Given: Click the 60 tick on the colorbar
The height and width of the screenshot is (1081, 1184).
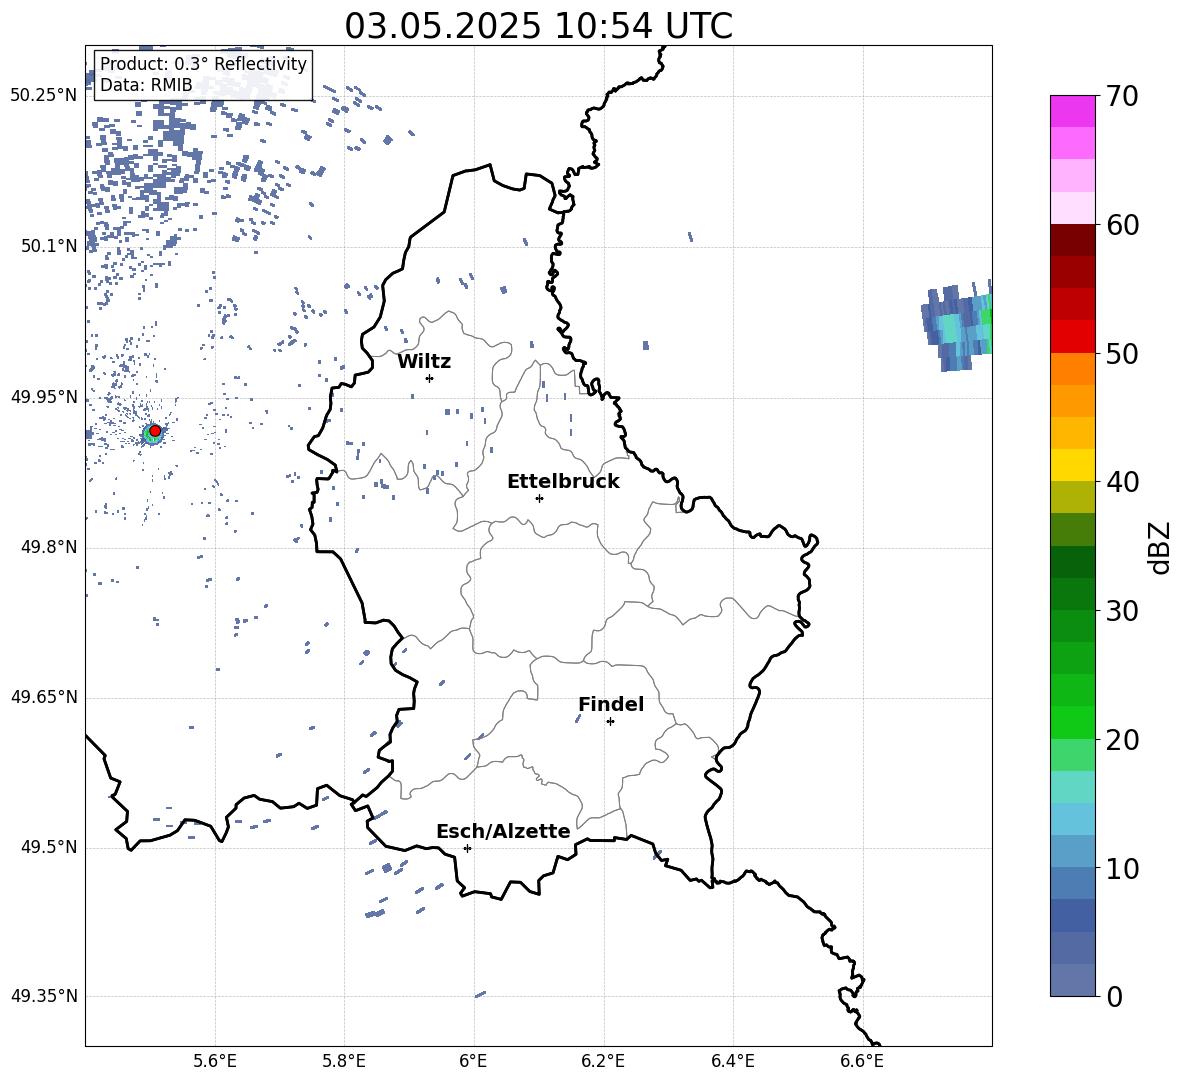Looking at the screenshot, I should 1122,225.
